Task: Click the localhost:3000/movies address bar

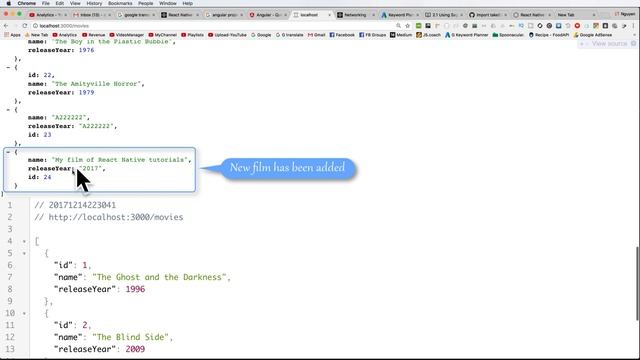Action: click(x=212, y=26)
